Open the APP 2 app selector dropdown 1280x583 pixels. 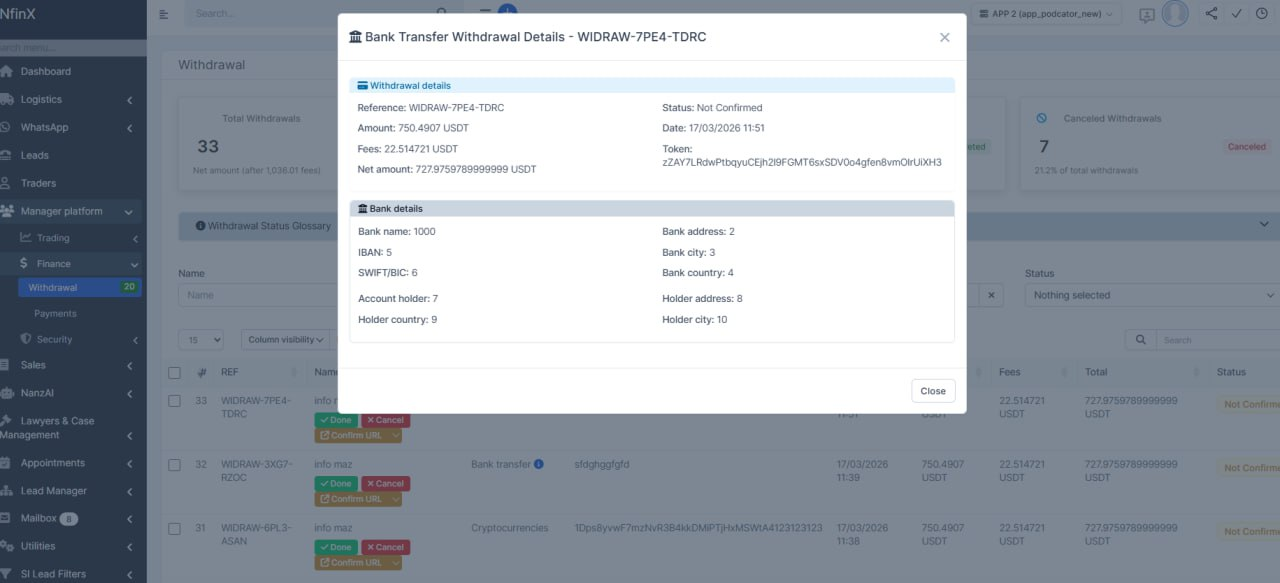click(1046, 14)
